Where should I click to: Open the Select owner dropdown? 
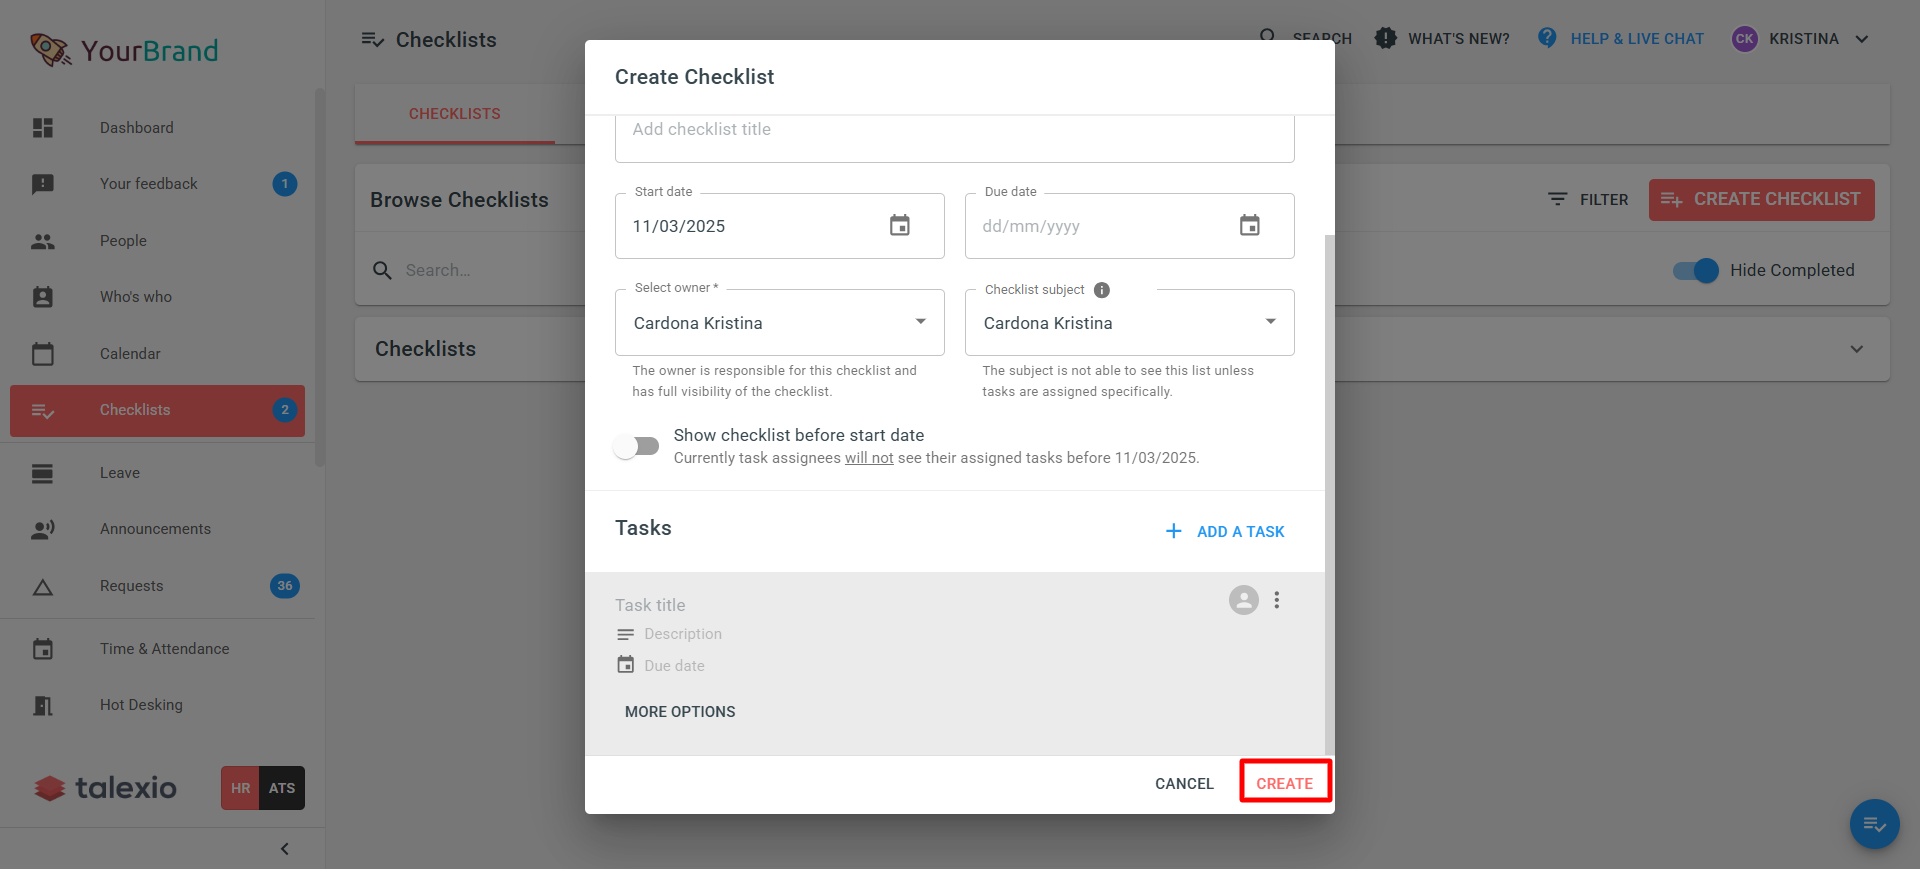pyautogui.click(x=780, y=323)
